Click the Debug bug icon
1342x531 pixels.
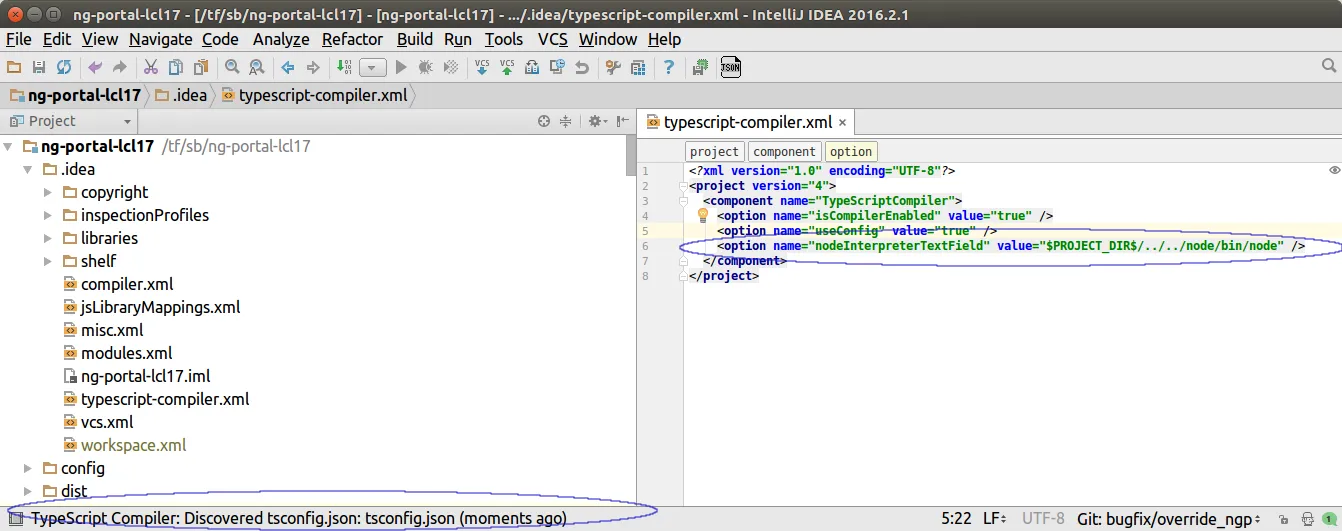click(x=426, y=67)
